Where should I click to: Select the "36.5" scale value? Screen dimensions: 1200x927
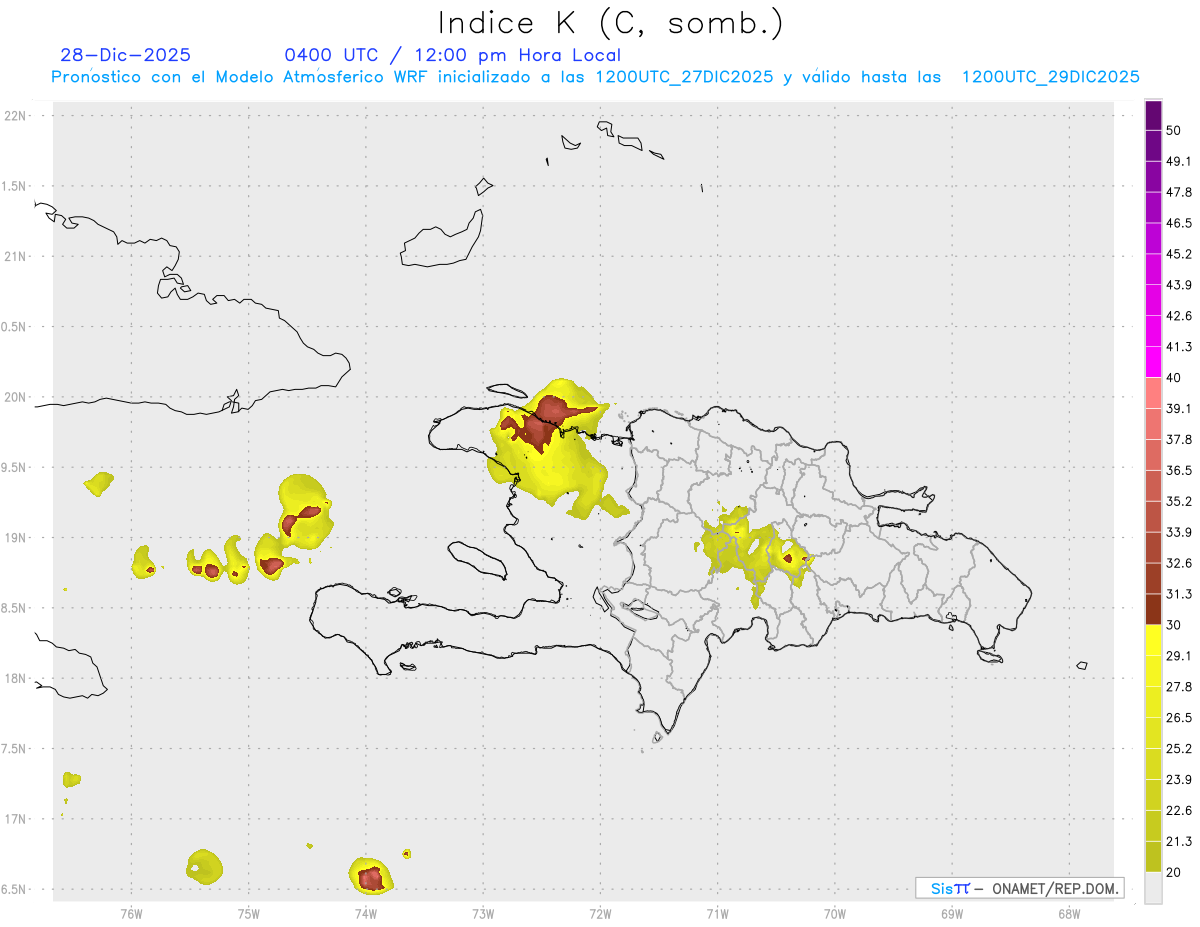coord(1179,470)
